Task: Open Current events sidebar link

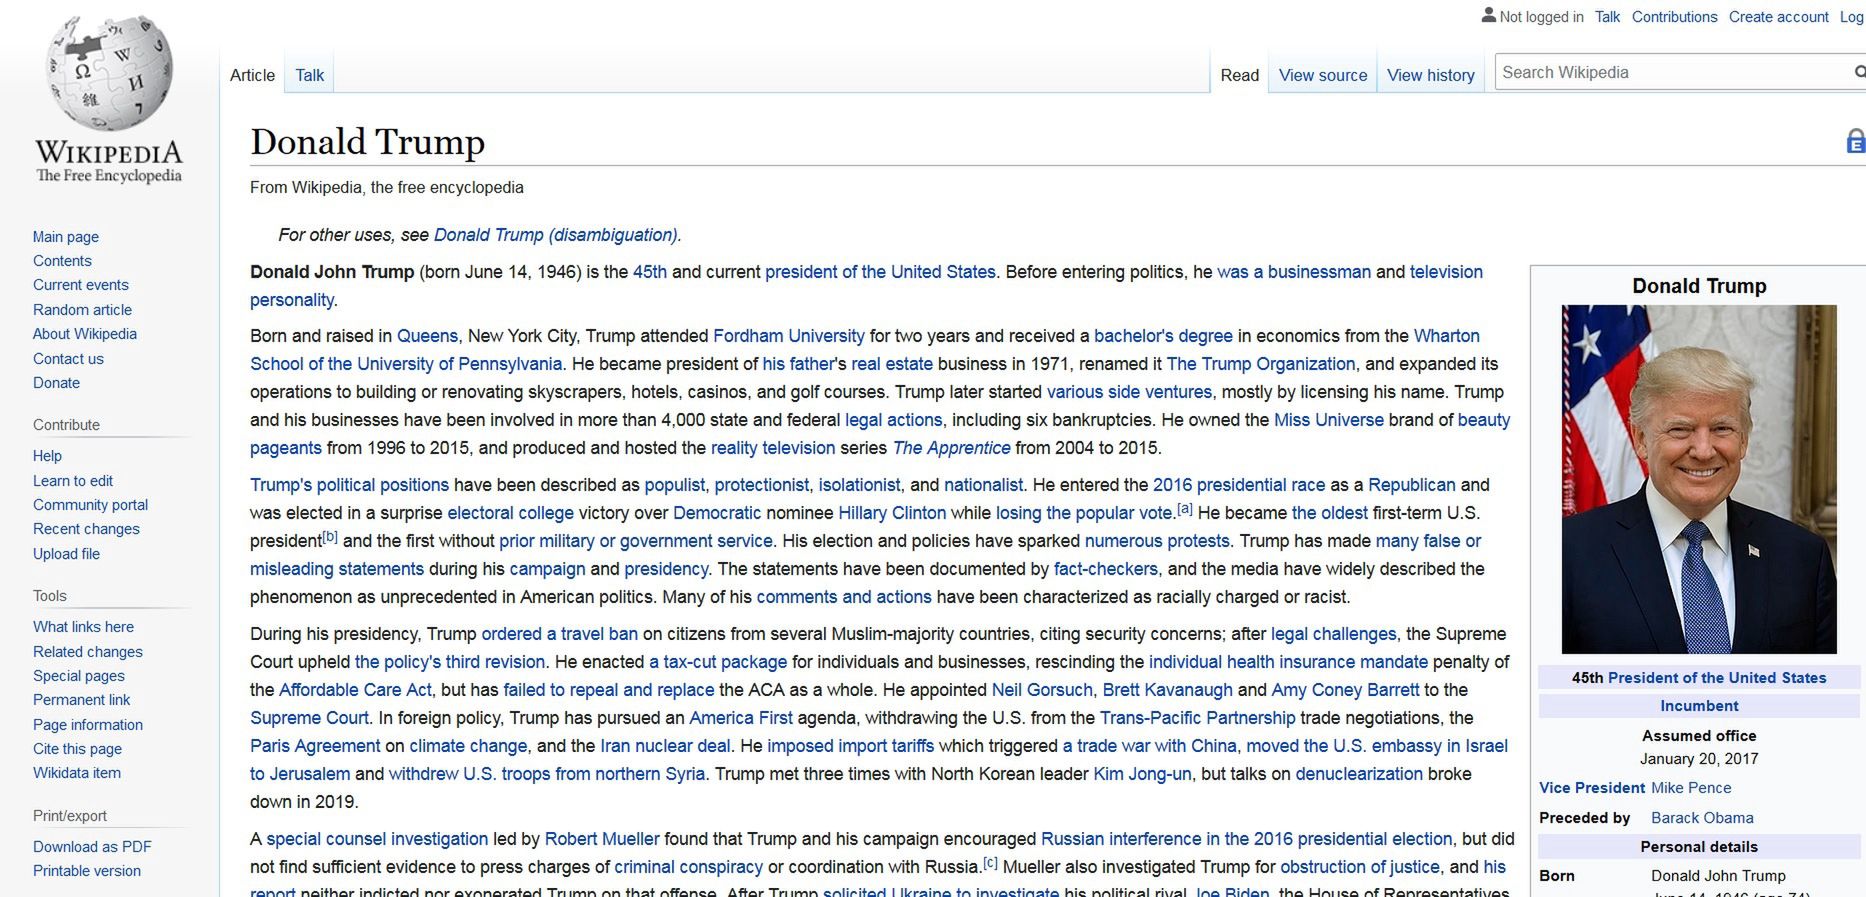Action: [x=81, y=285]
